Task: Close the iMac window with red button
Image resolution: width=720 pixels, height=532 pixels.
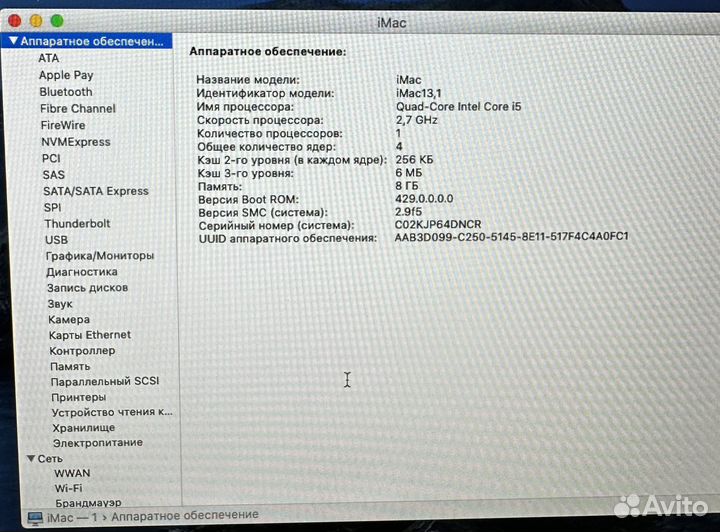Action: coord(15,21)
